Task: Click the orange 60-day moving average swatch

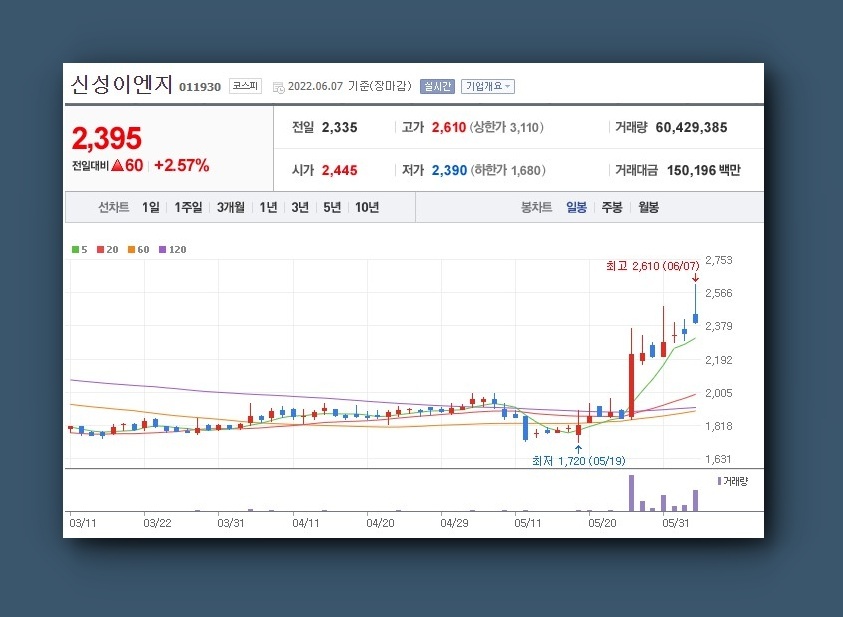Action: [x=131, y=249]
